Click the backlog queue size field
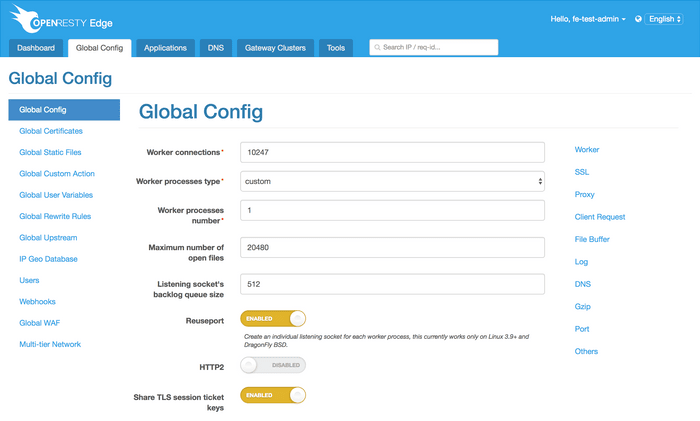The height and width of the screenshot is (421, 700). 392,284
